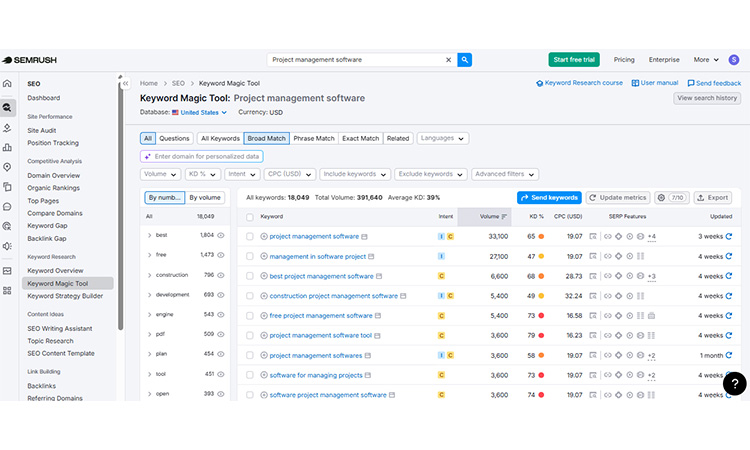
Task: Open the Keyword Research course link
Action: pos(579,83)
